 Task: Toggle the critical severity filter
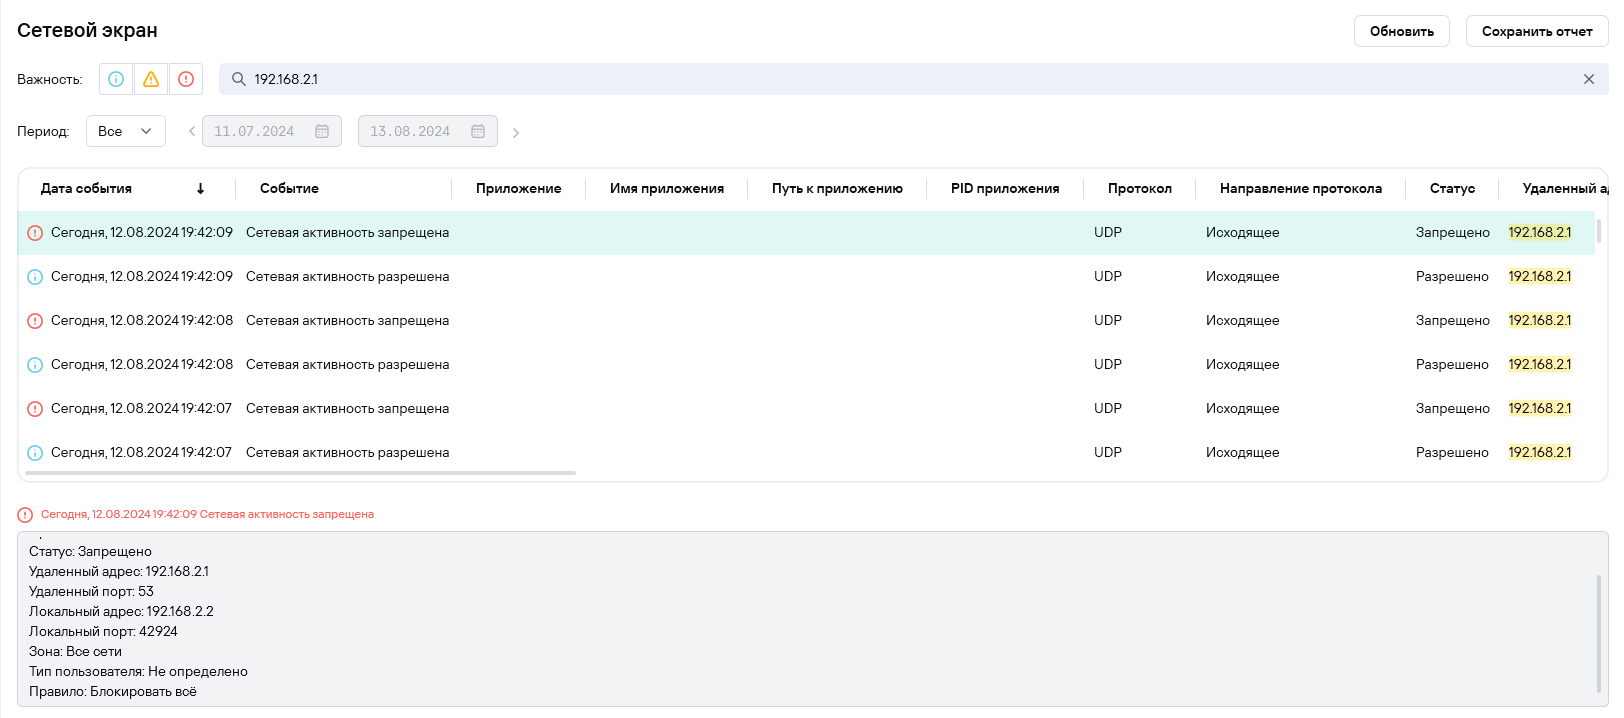(186, 79)
